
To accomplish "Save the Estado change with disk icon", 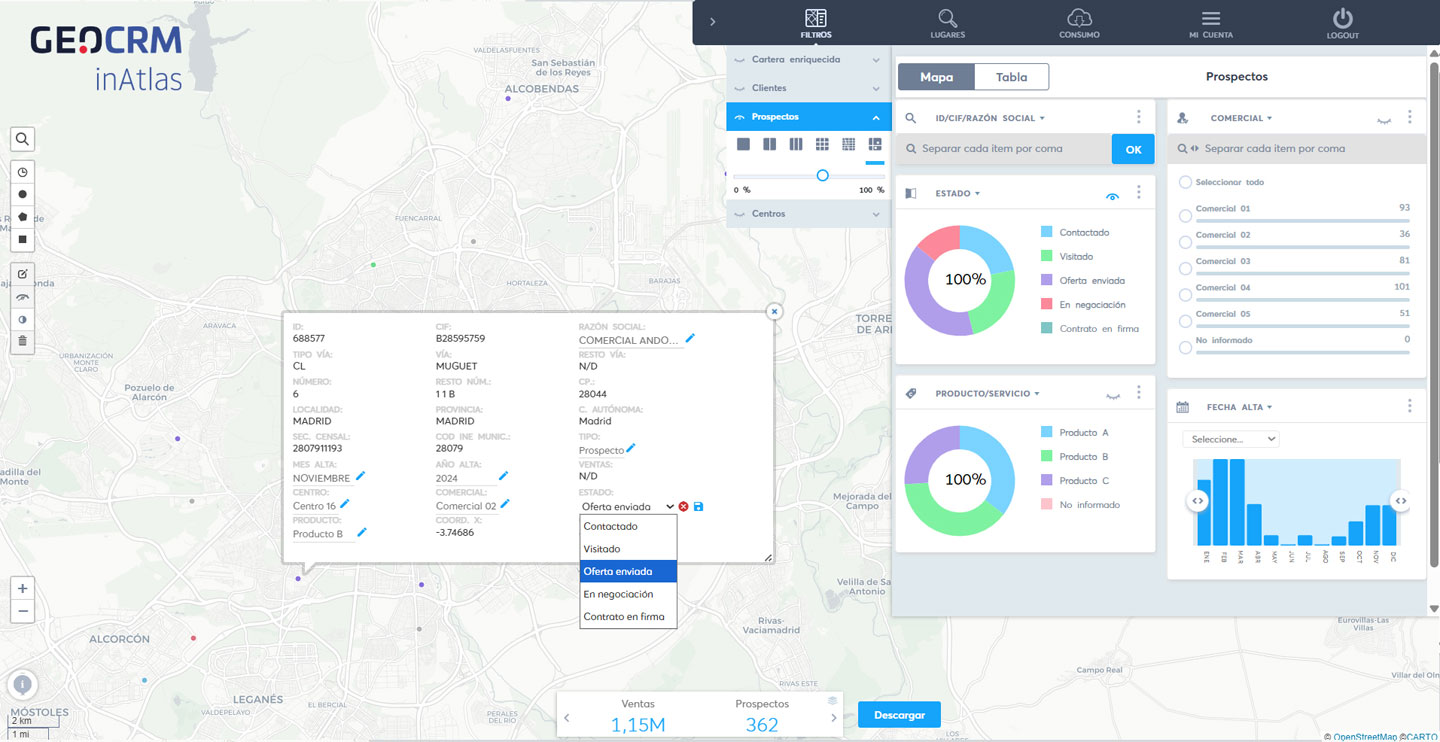I will 698,507.
